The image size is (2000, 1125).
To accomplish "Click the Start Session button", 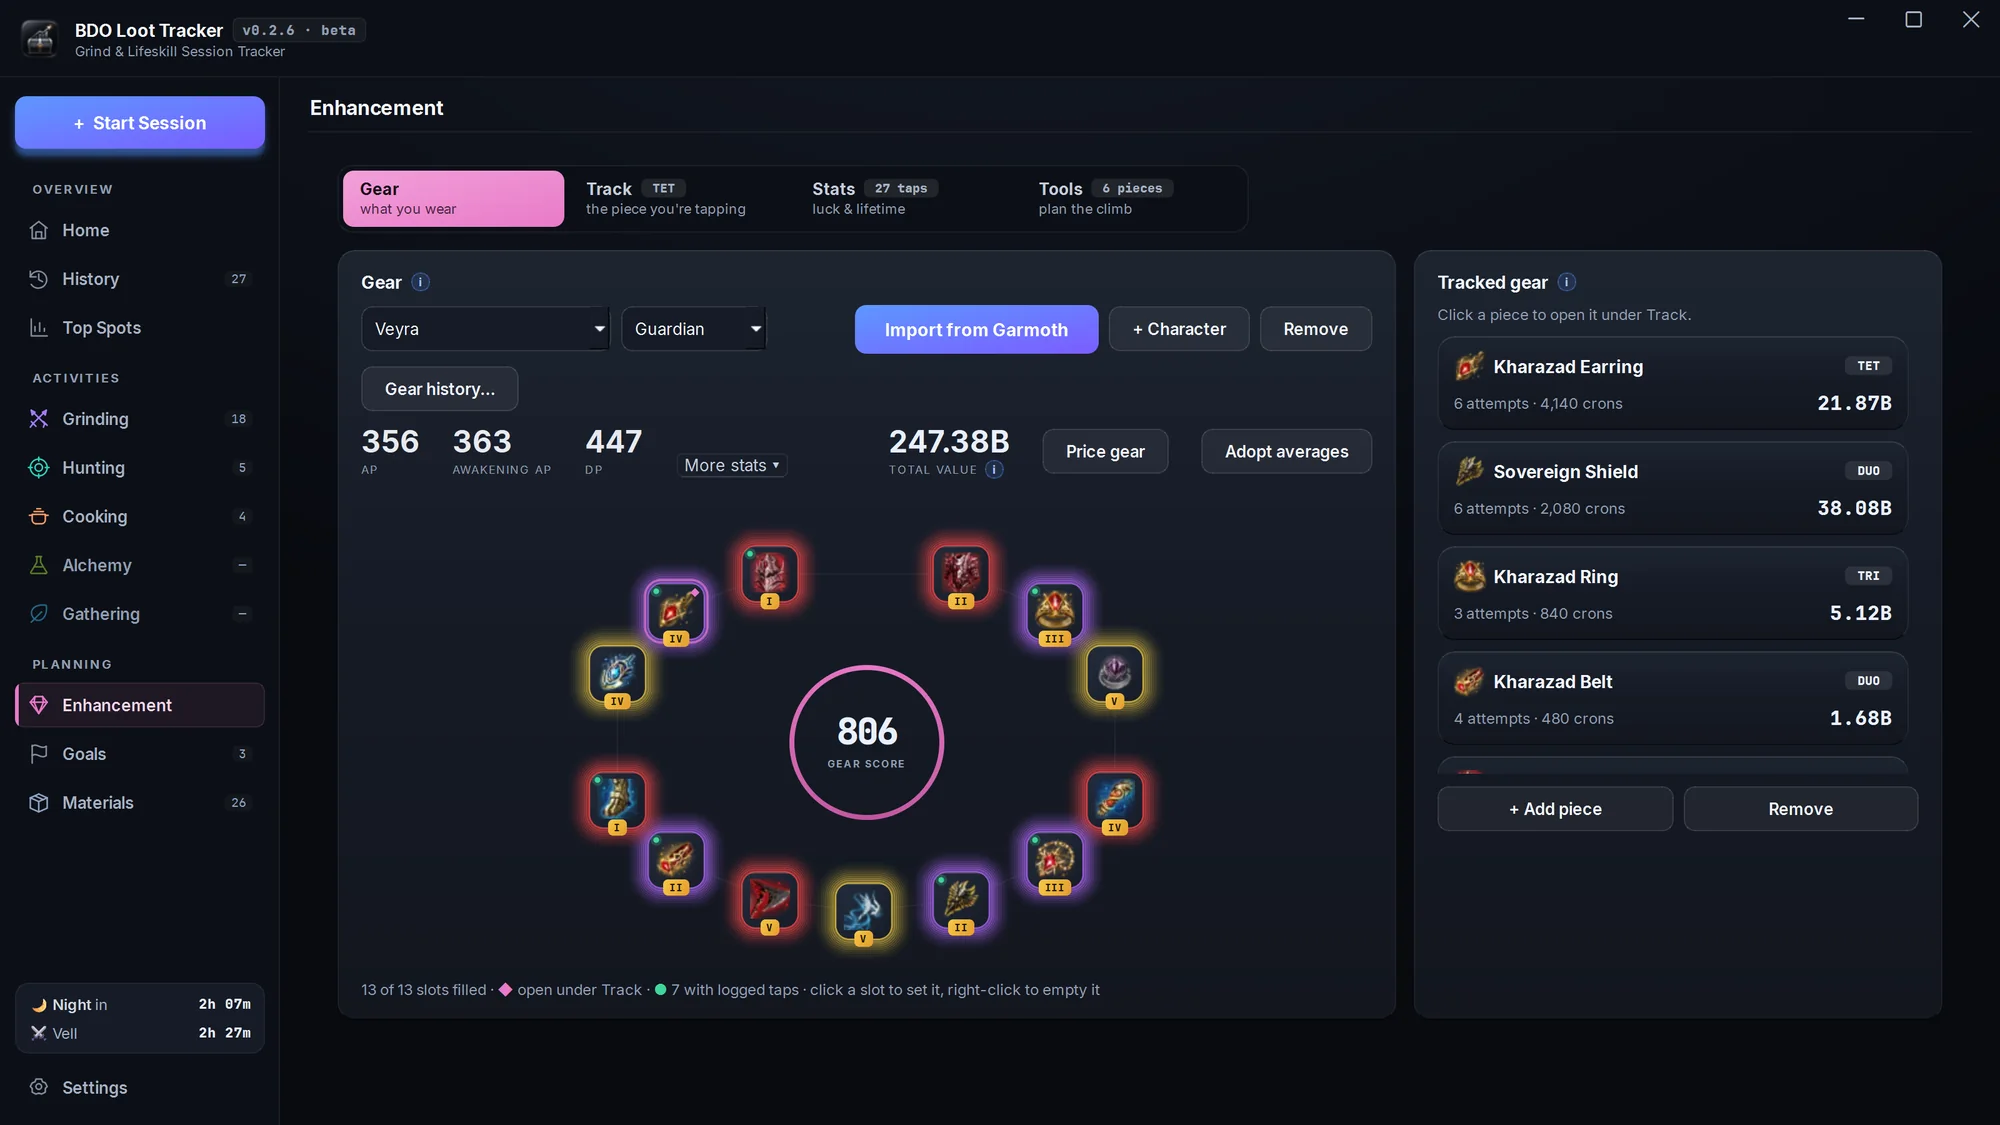I will click(x=140, y=123).
